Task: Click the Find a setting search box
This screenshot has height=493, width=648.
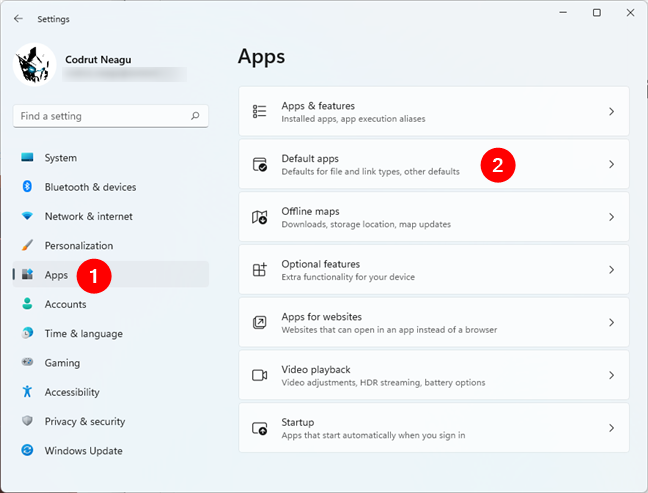Action: click(x=111, y=116)
